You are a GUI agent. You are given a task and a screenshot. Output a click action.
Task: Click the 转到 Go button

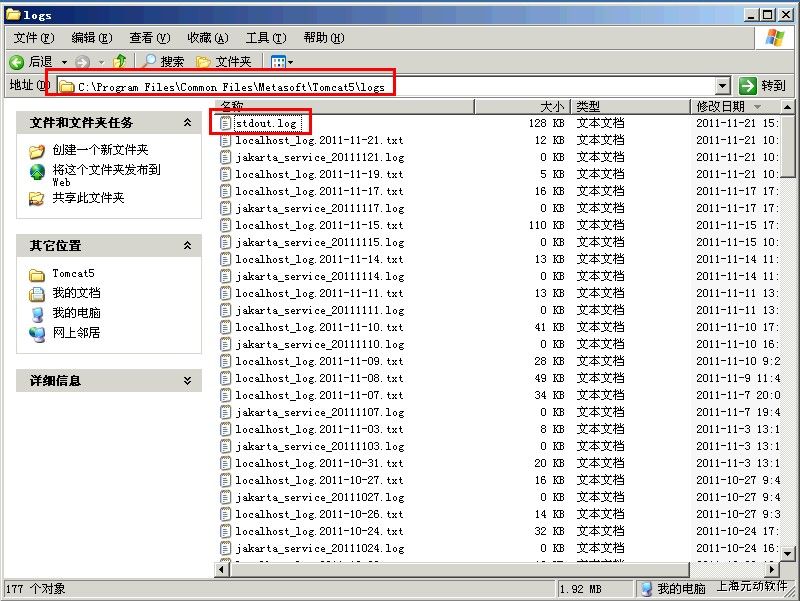pyautogui.click(x=762, y=86)
